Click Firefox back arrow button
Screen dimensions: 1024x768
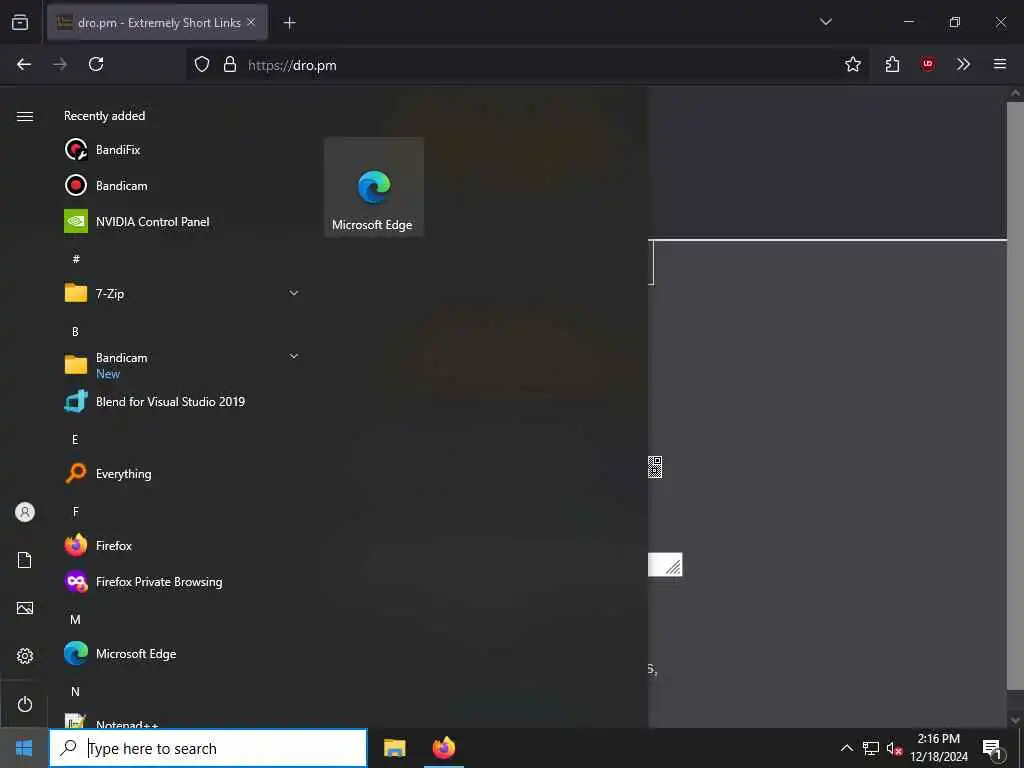24,64
